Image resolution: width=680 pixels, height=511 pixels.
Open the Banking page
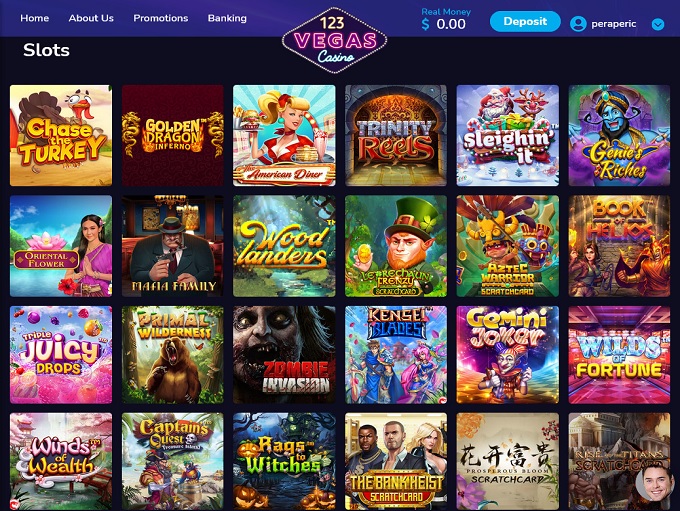227,18
